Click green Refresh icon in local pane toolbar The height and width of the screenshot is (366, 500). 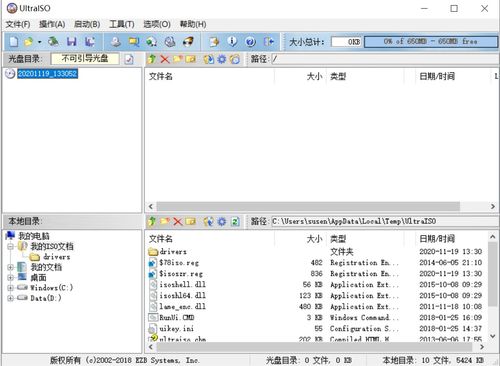point(235,221)
